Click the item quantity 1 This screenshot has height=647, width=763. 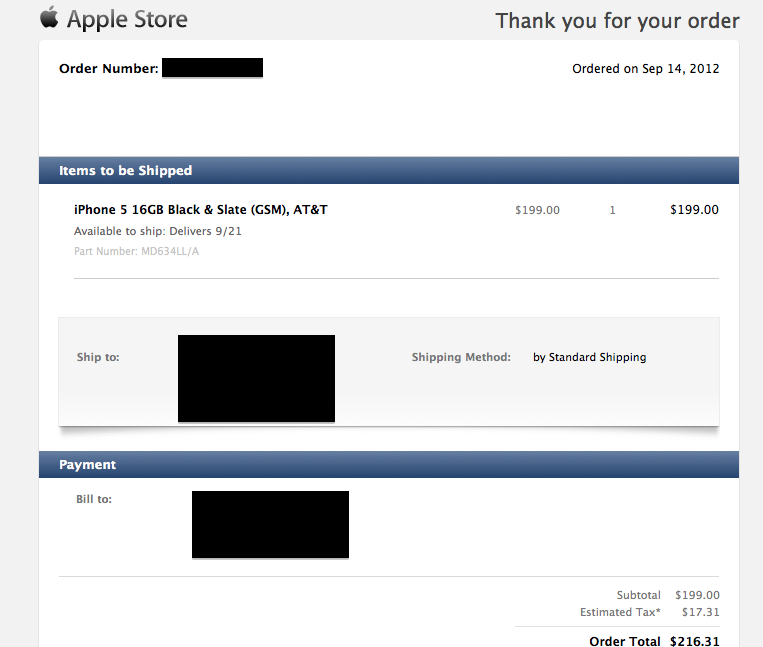[x=613, y=210]
